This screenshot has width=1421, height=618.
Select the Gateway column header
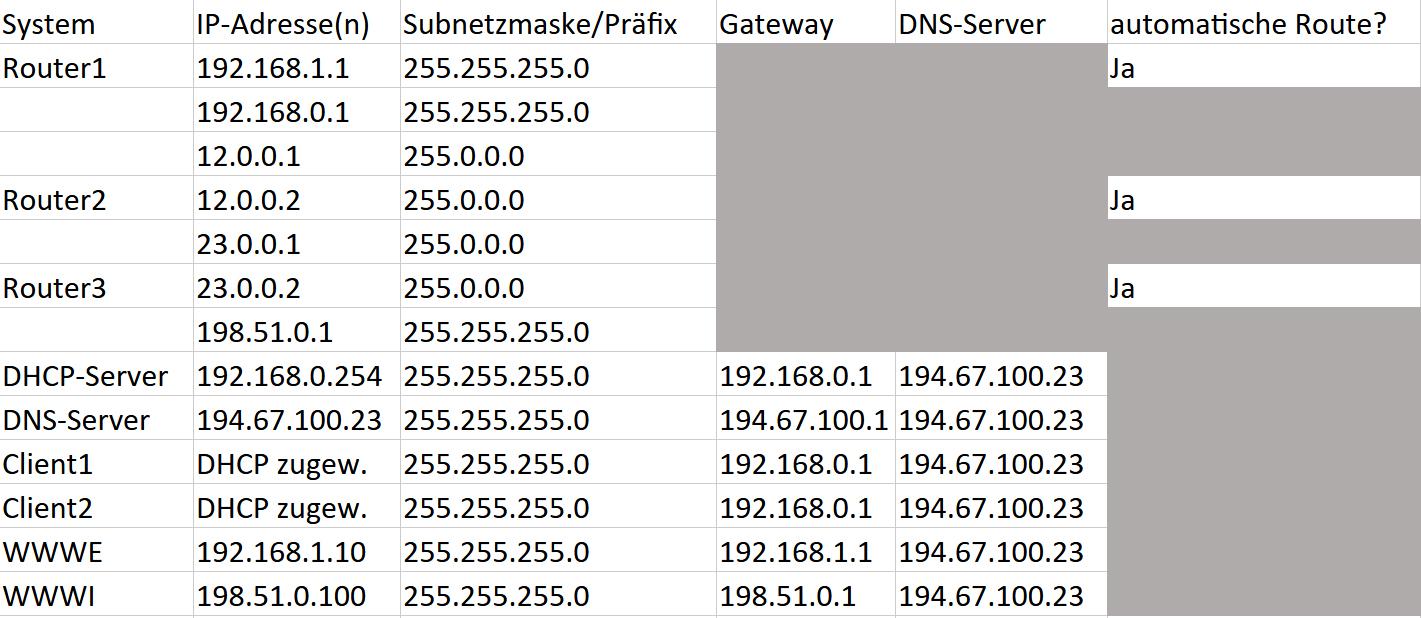click(805, 24)
